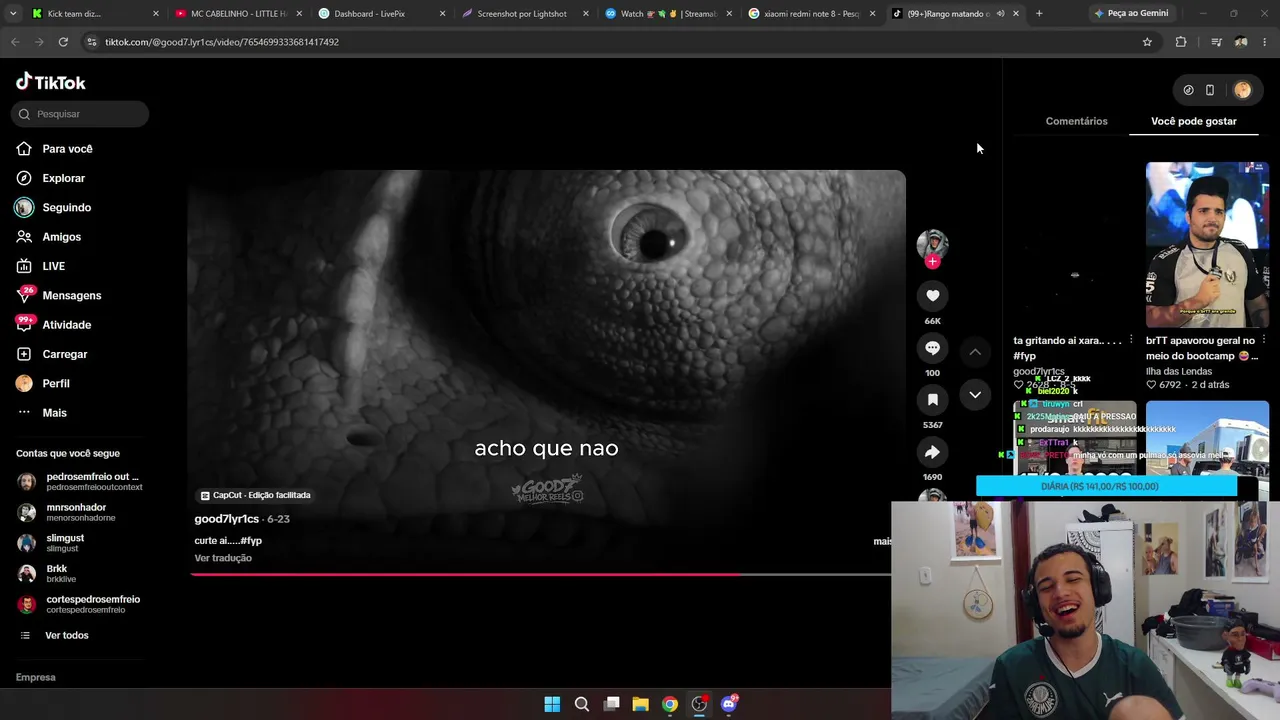Go to Explorar in the sidebar
This screenshot has width=1280, height=720.
[x=63, y=178]
